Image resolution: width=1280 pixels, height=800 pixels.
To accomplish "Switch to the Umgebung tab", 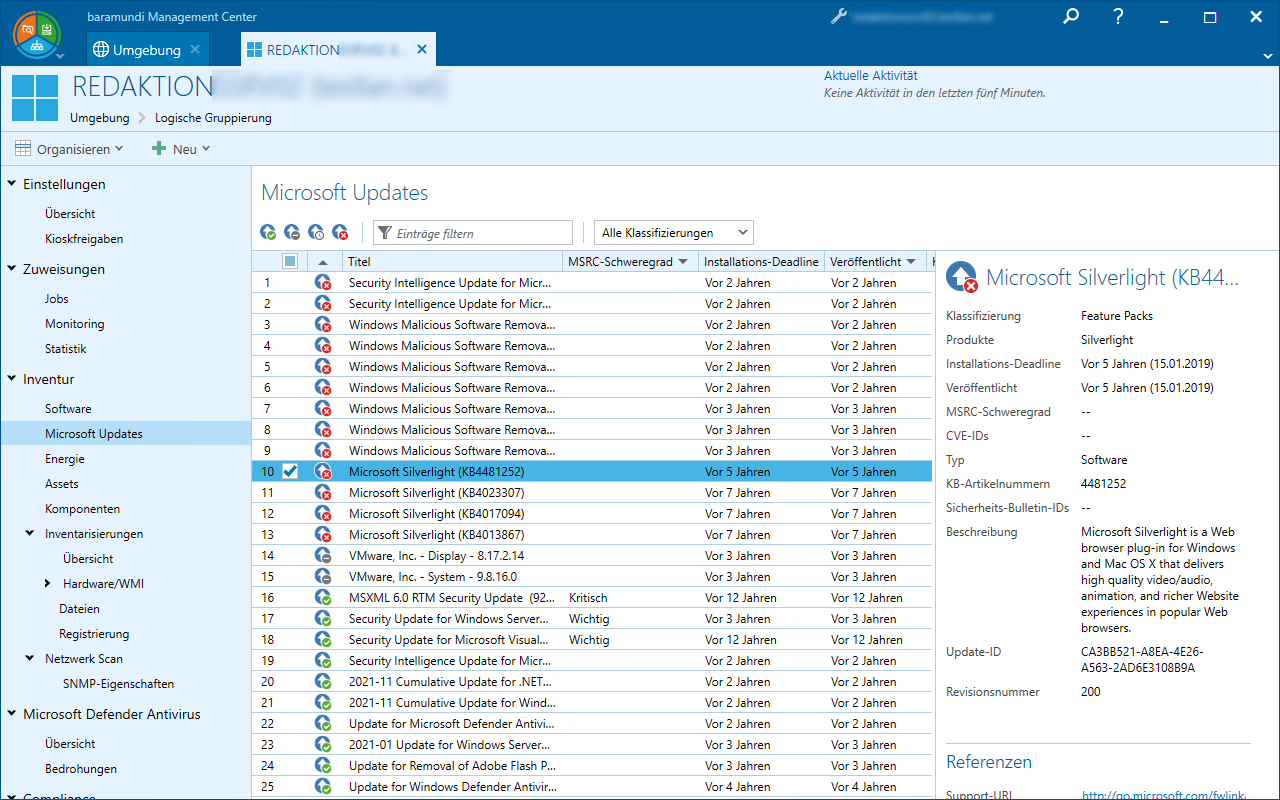I will tap(146, 50).
